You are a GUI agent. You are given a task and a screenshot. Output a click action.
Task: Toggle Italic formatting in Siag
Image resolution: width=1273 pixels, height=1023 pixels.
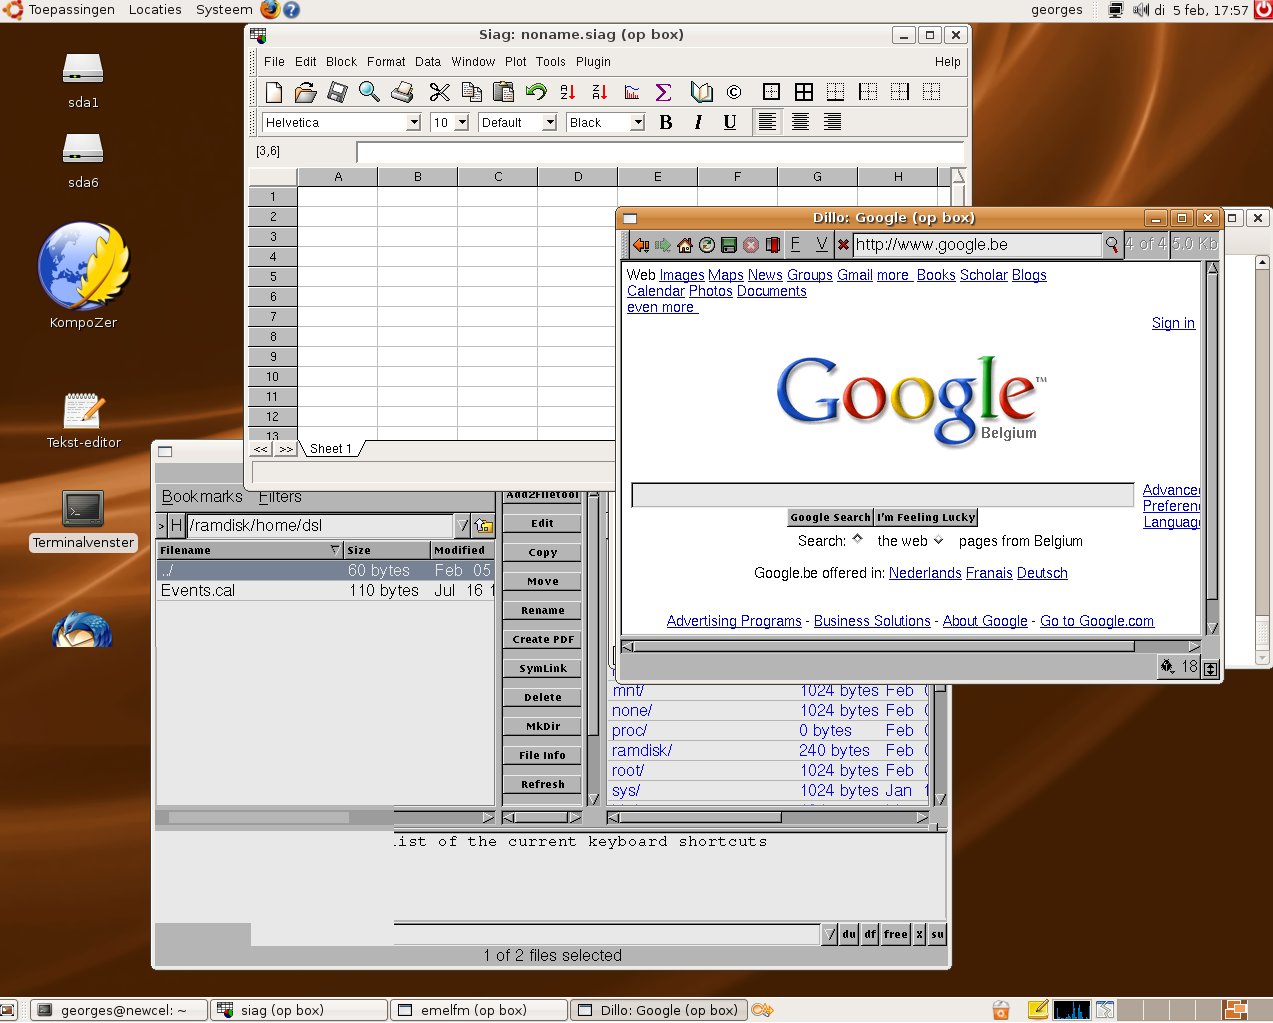click(698, 122)
